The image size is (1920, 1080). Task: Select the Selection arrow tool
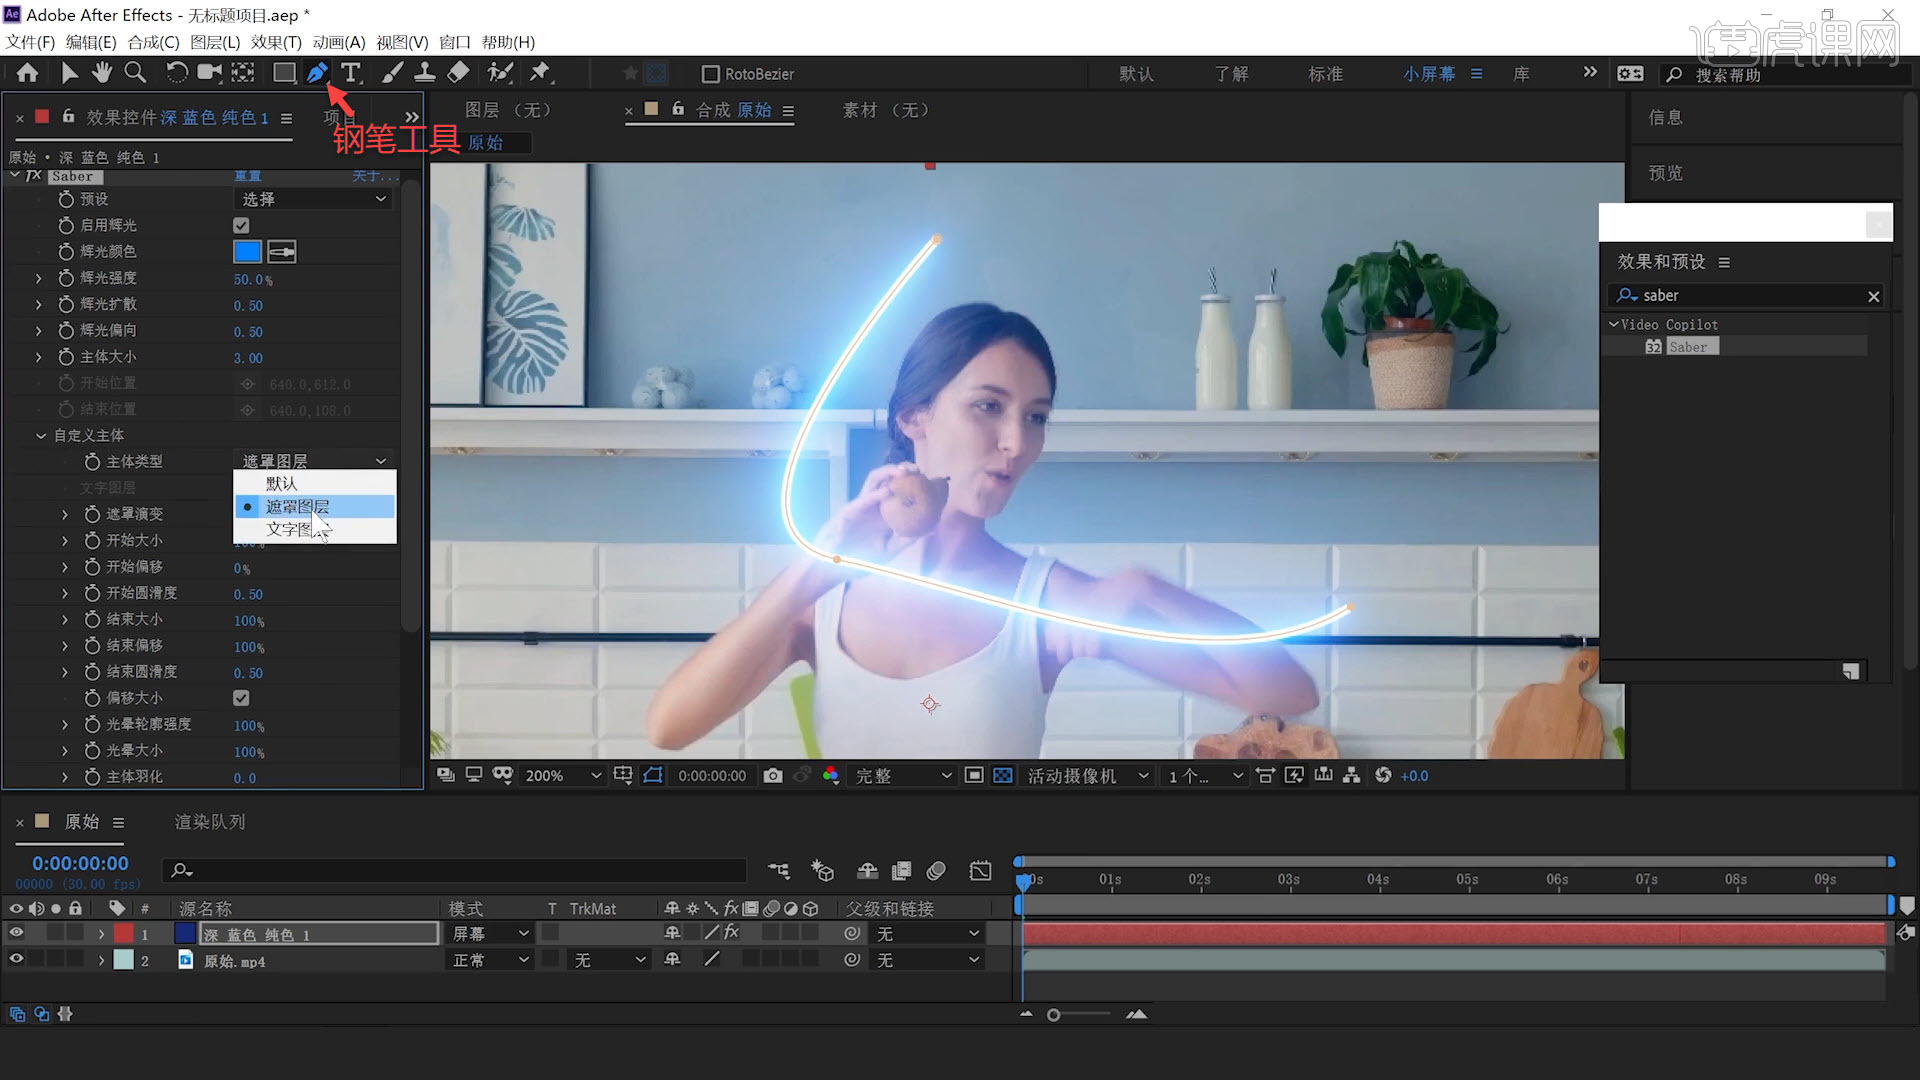tap(69, 73)
